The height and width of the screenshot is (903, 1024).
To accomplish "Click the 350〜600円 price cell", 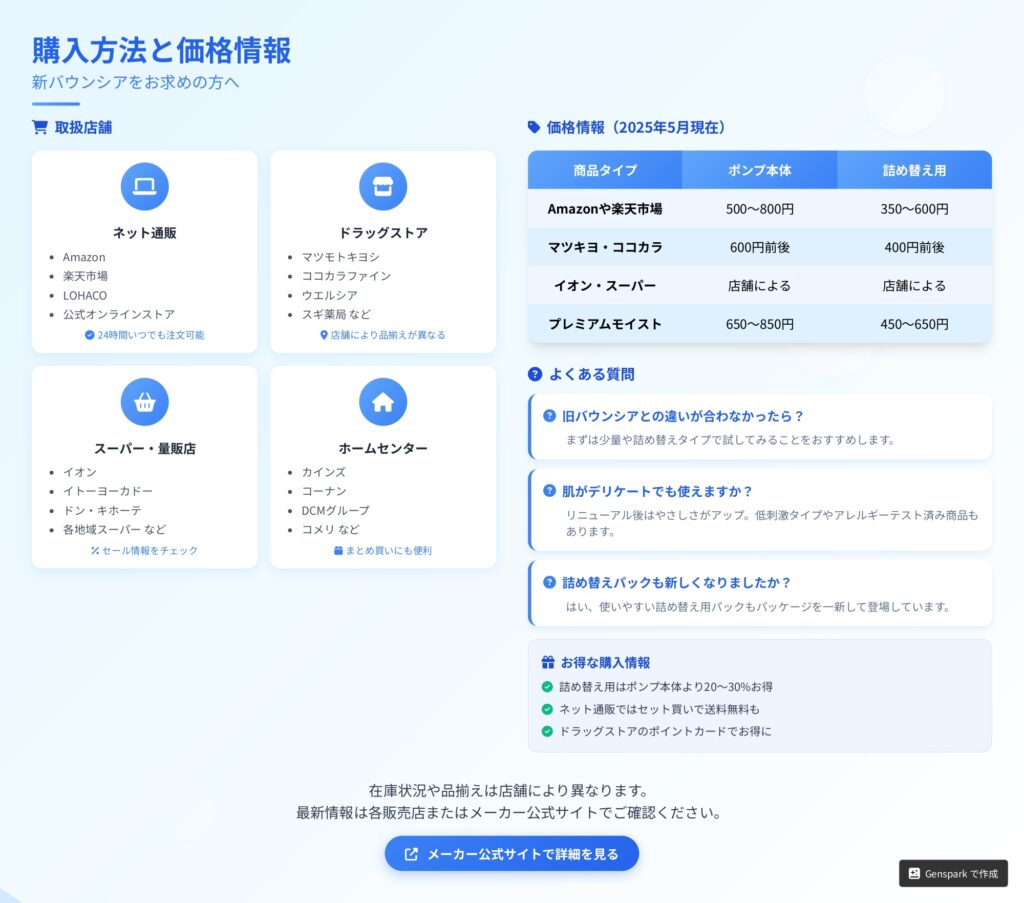I will (914, 209).
